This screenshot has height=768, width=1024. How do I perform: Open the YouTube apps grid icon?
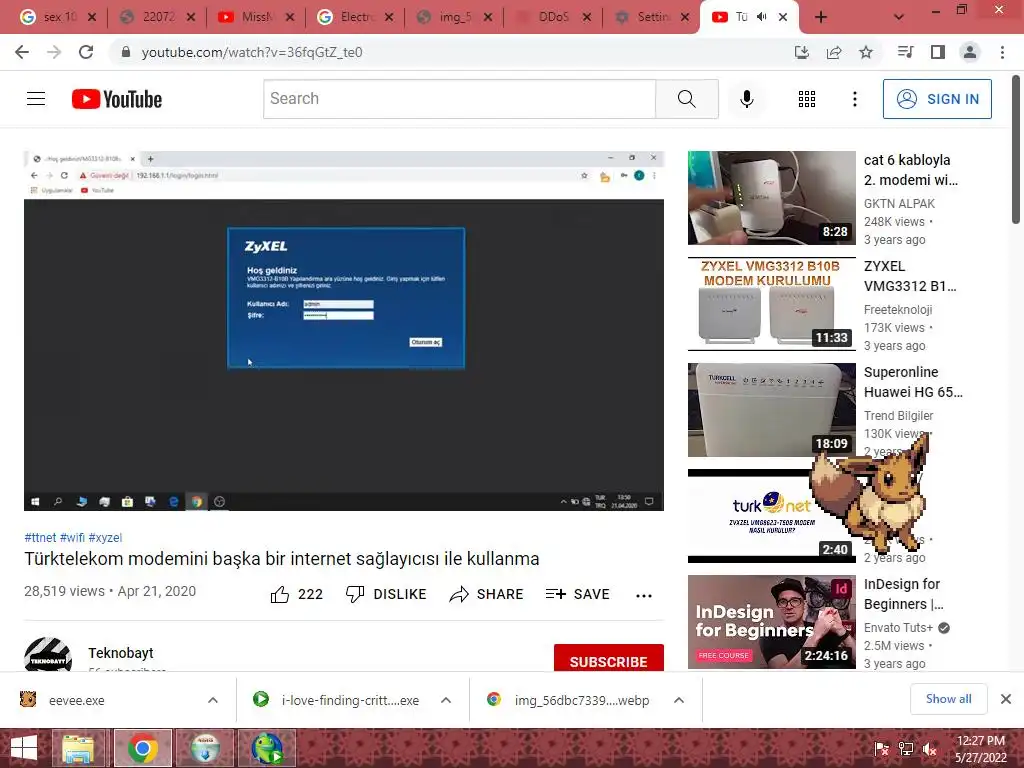tap(807, 99)
